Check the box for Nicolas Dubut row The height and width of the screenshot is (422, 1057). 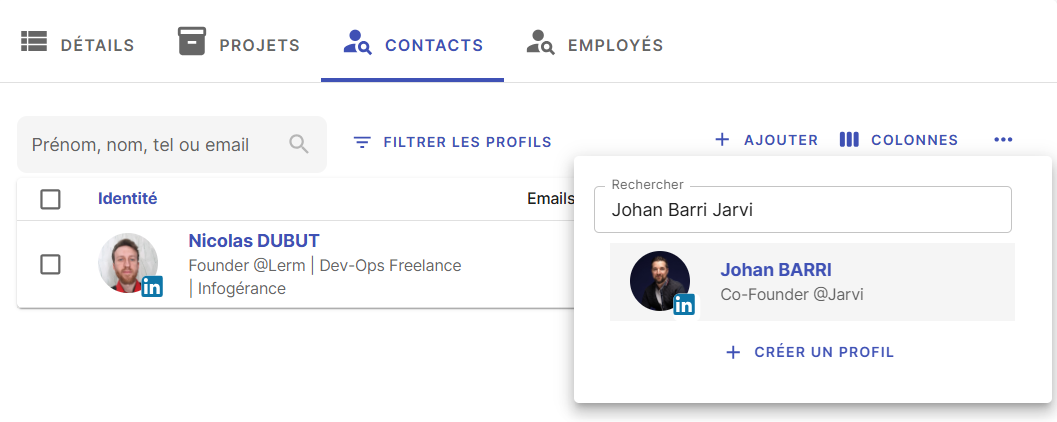50,264
